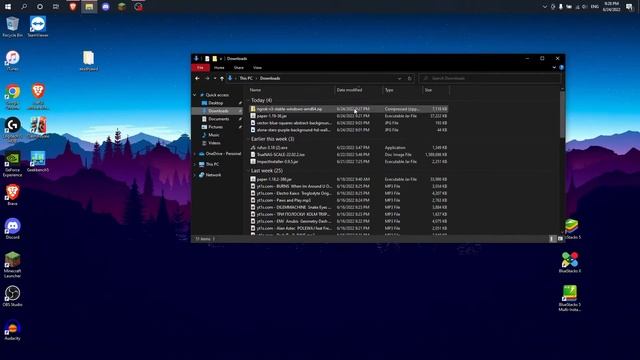640x360 pixels.
Task: Go forward in File Explorer
Action: (207, 78)
